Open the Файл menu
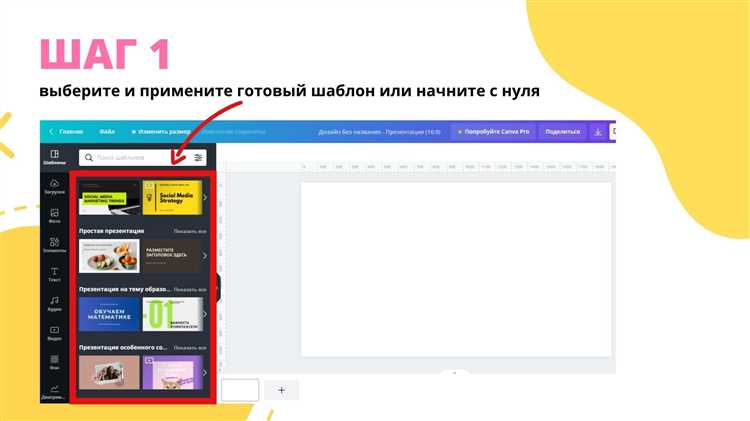Viewport: 750px width, 421px height. pos(107,132)
